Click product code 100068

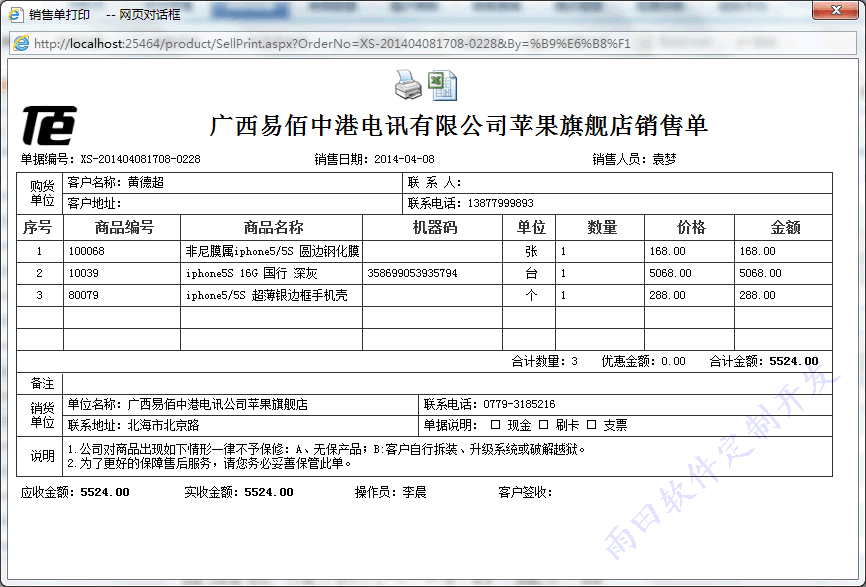86,251
